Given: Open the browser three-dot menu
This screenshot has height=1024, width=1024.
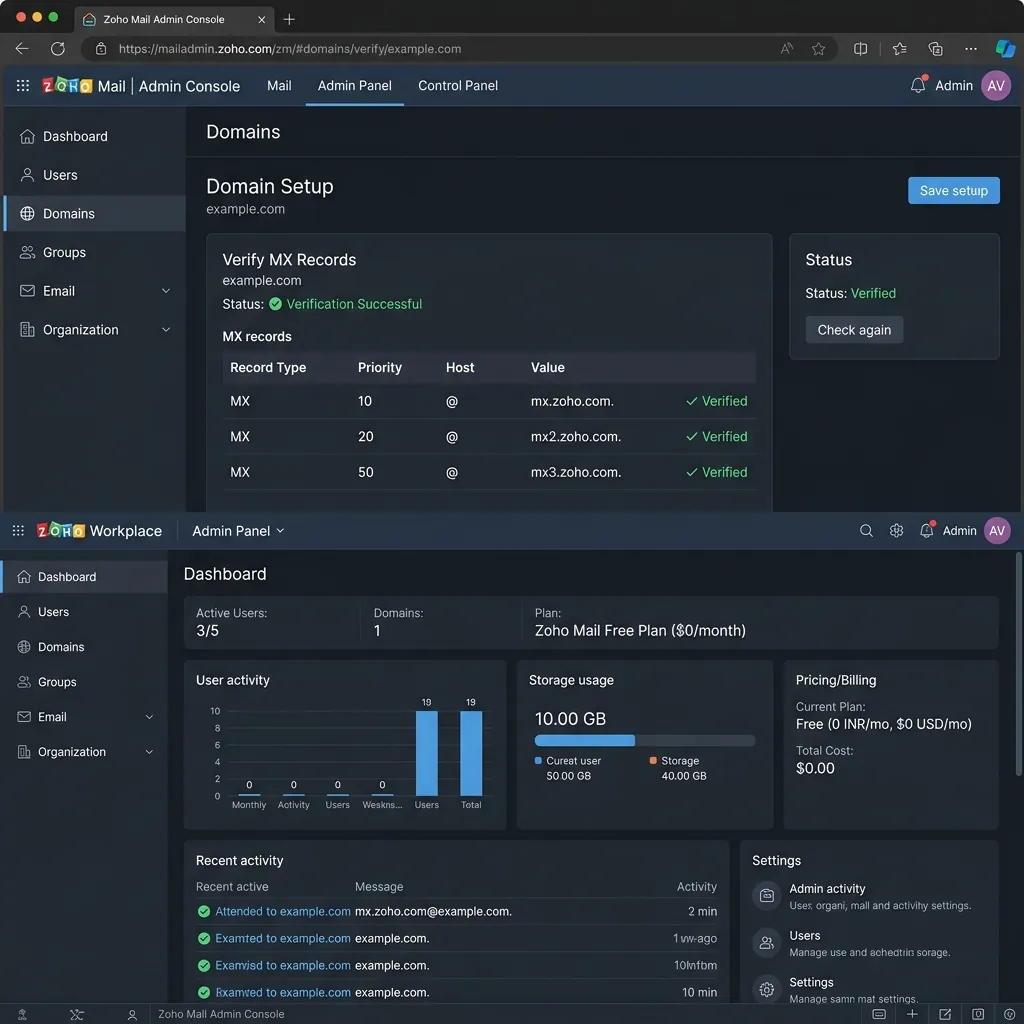Looking at the screenshot, I should tap(971, 49).
